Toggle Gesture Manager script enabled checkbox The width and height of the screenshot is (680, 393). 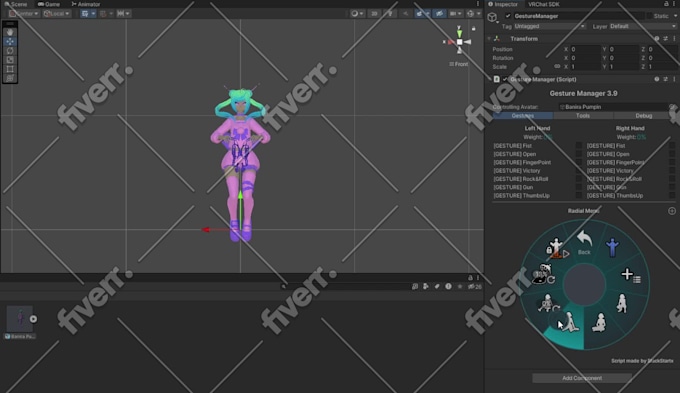tap(505, 79)
